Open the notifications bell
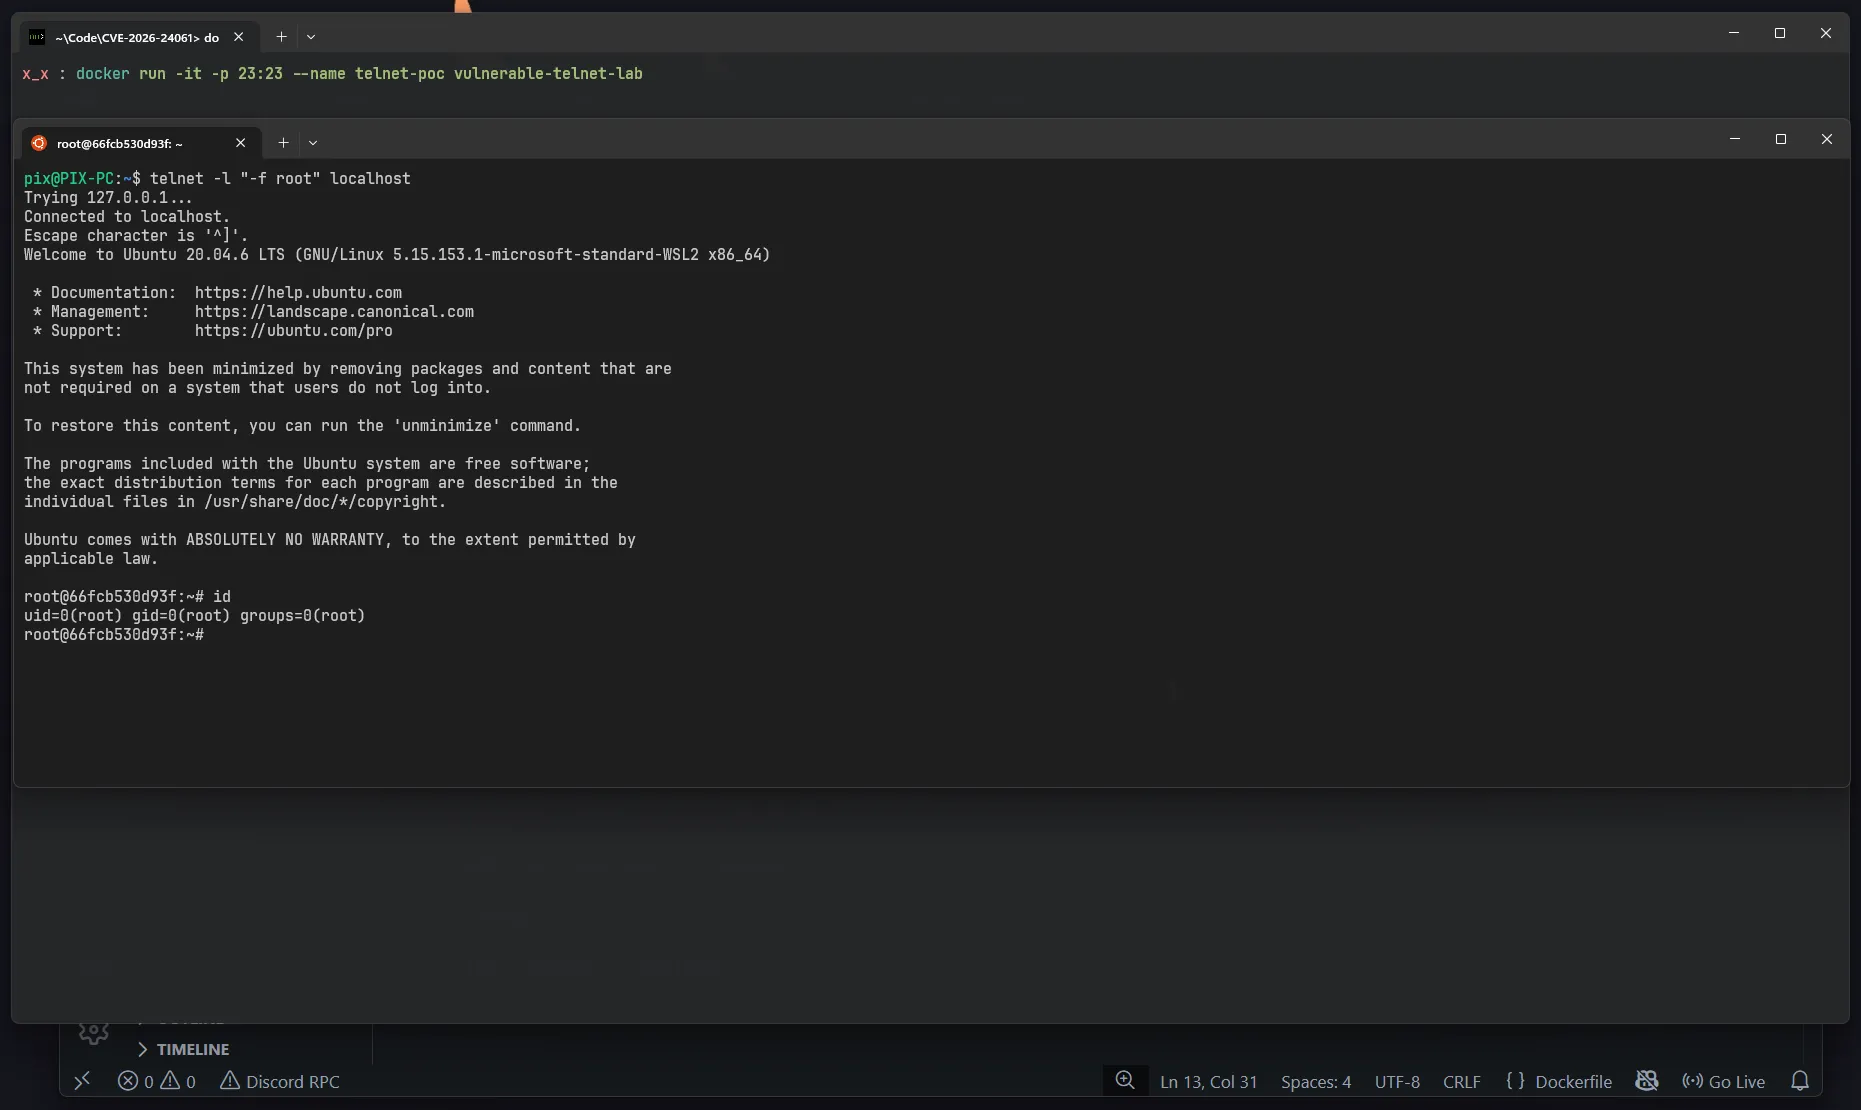This screenshot has width=1861, height=1110. 1800,1081
